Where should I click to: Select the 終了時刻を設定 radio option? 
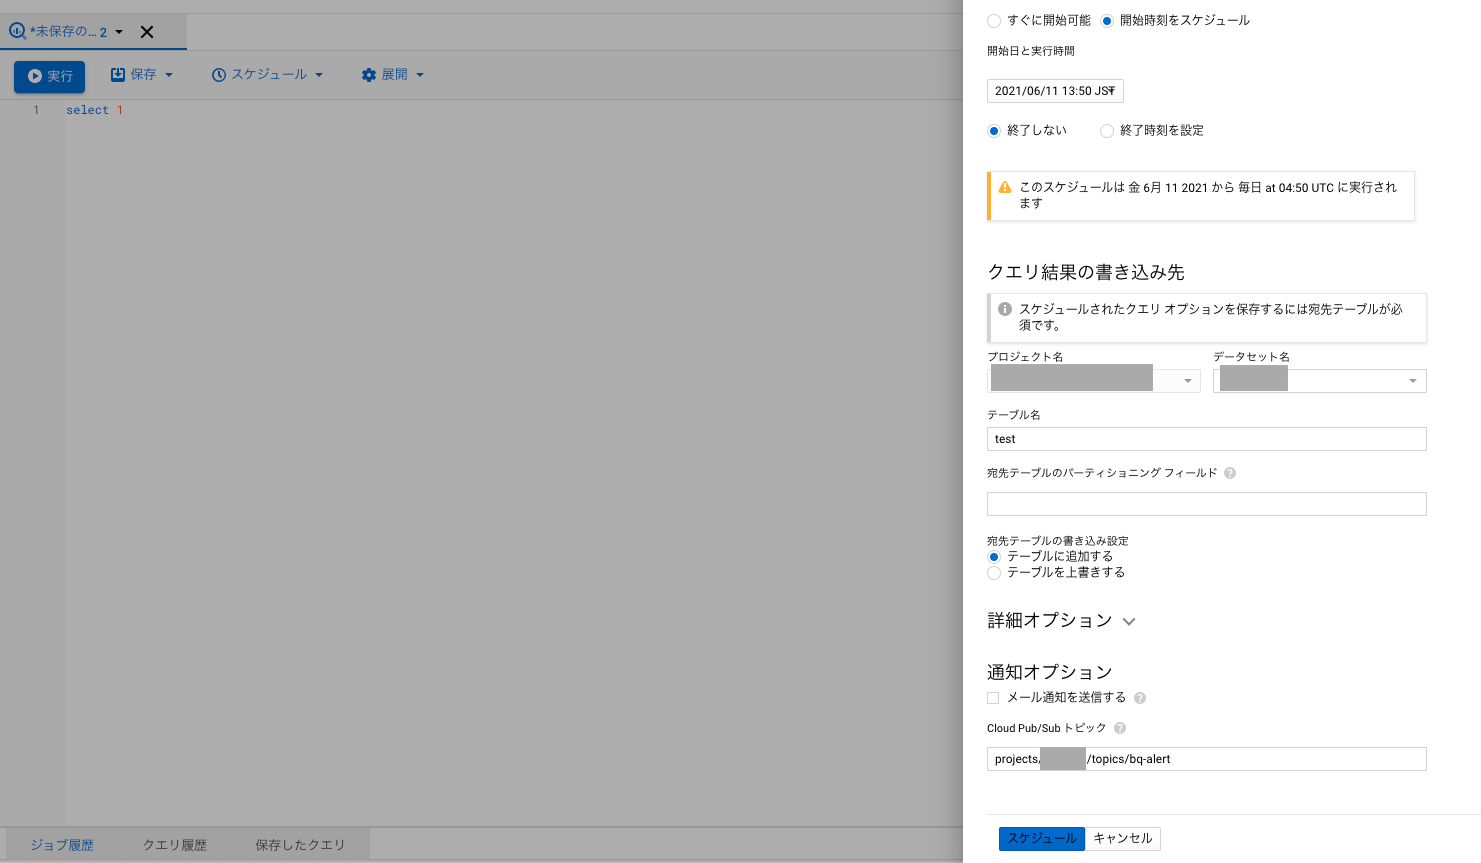tap(1107, 131)
